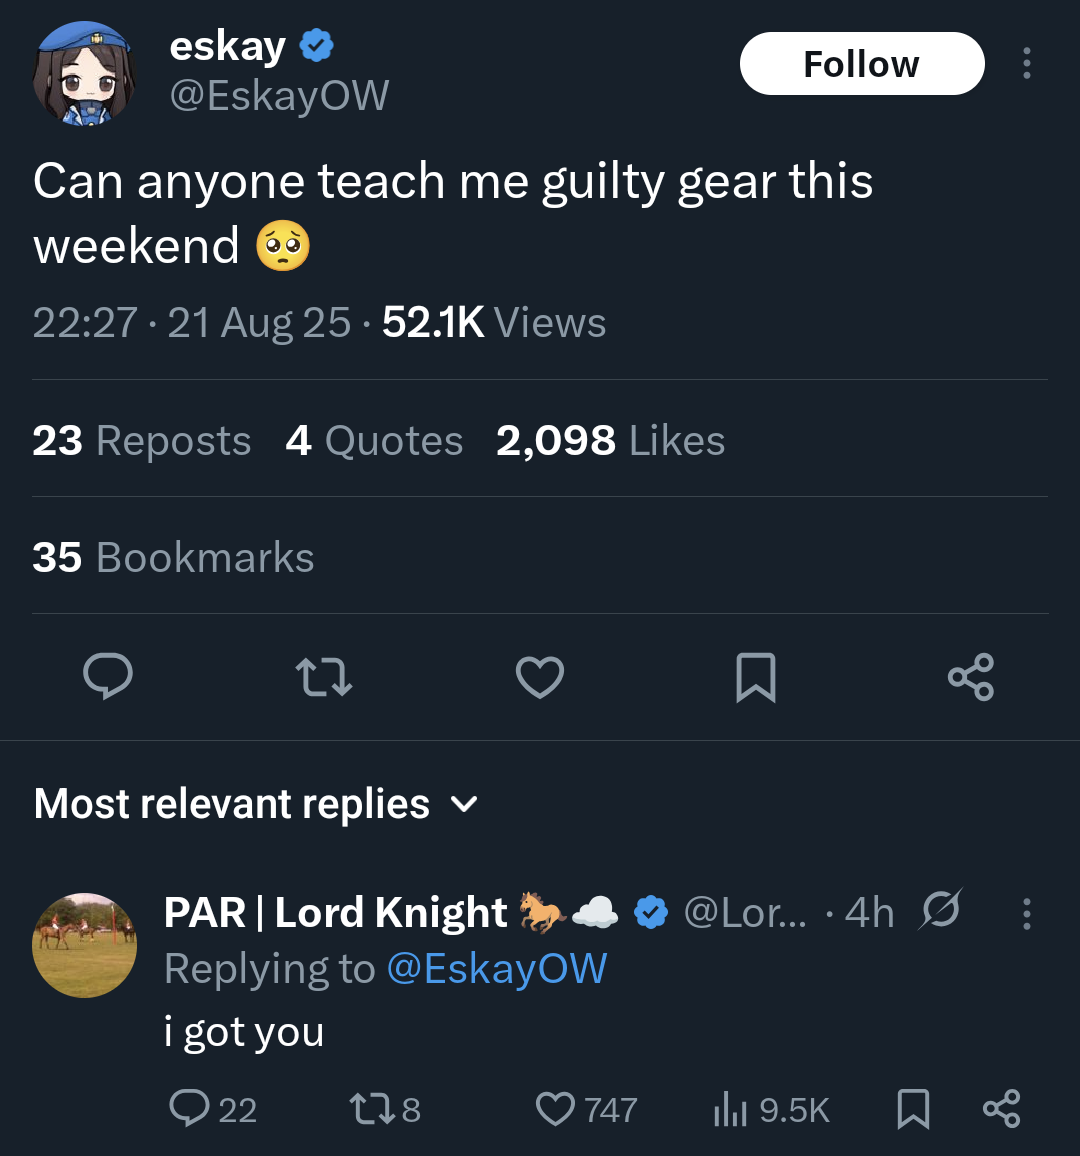Open more options for eskay's post
1080x1156 pixels.
click(x=1026, y=63)
